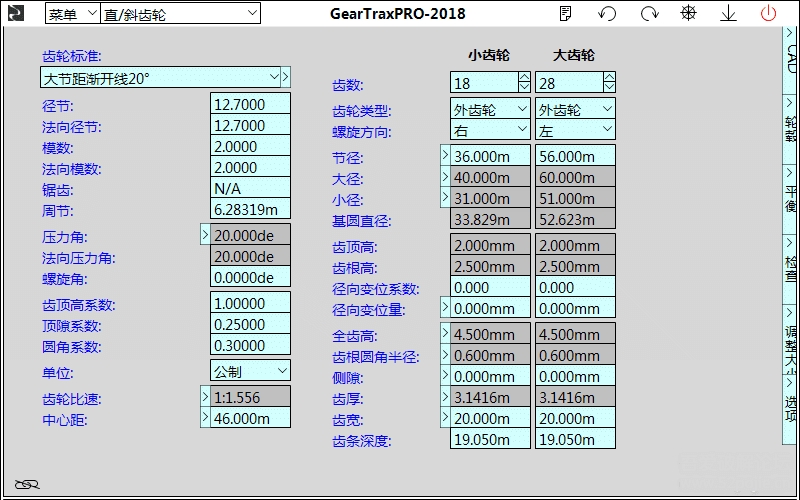800x500 pixels.
Task: Open the 平衡 side tab
Action: click(791, 199)
